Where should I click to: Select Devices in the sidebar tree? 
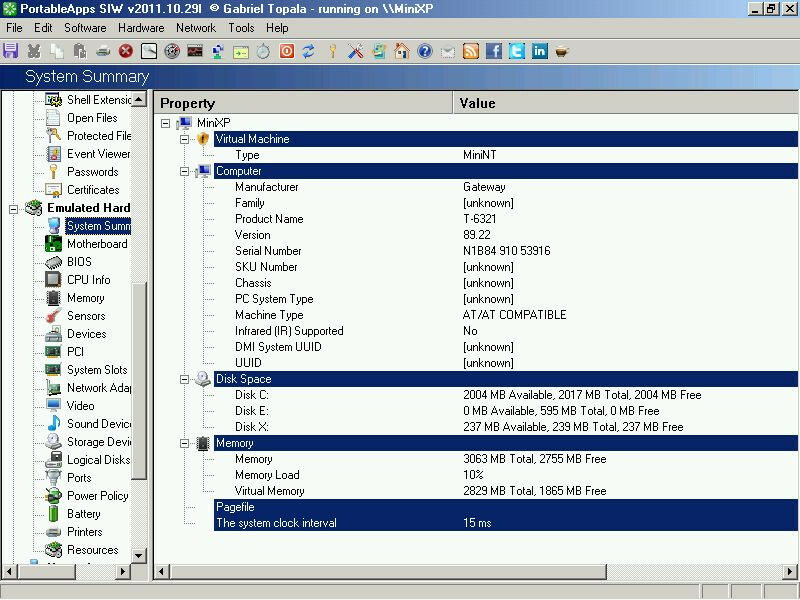[x=86, y=334]
